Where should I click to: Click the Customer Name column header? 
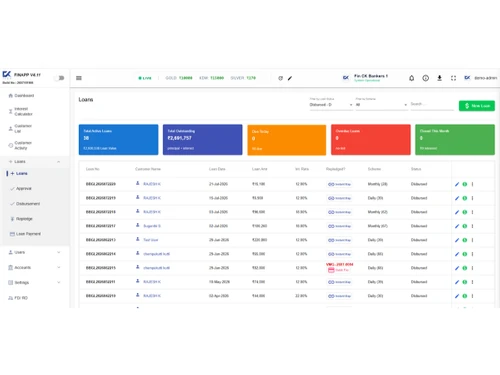148,169
